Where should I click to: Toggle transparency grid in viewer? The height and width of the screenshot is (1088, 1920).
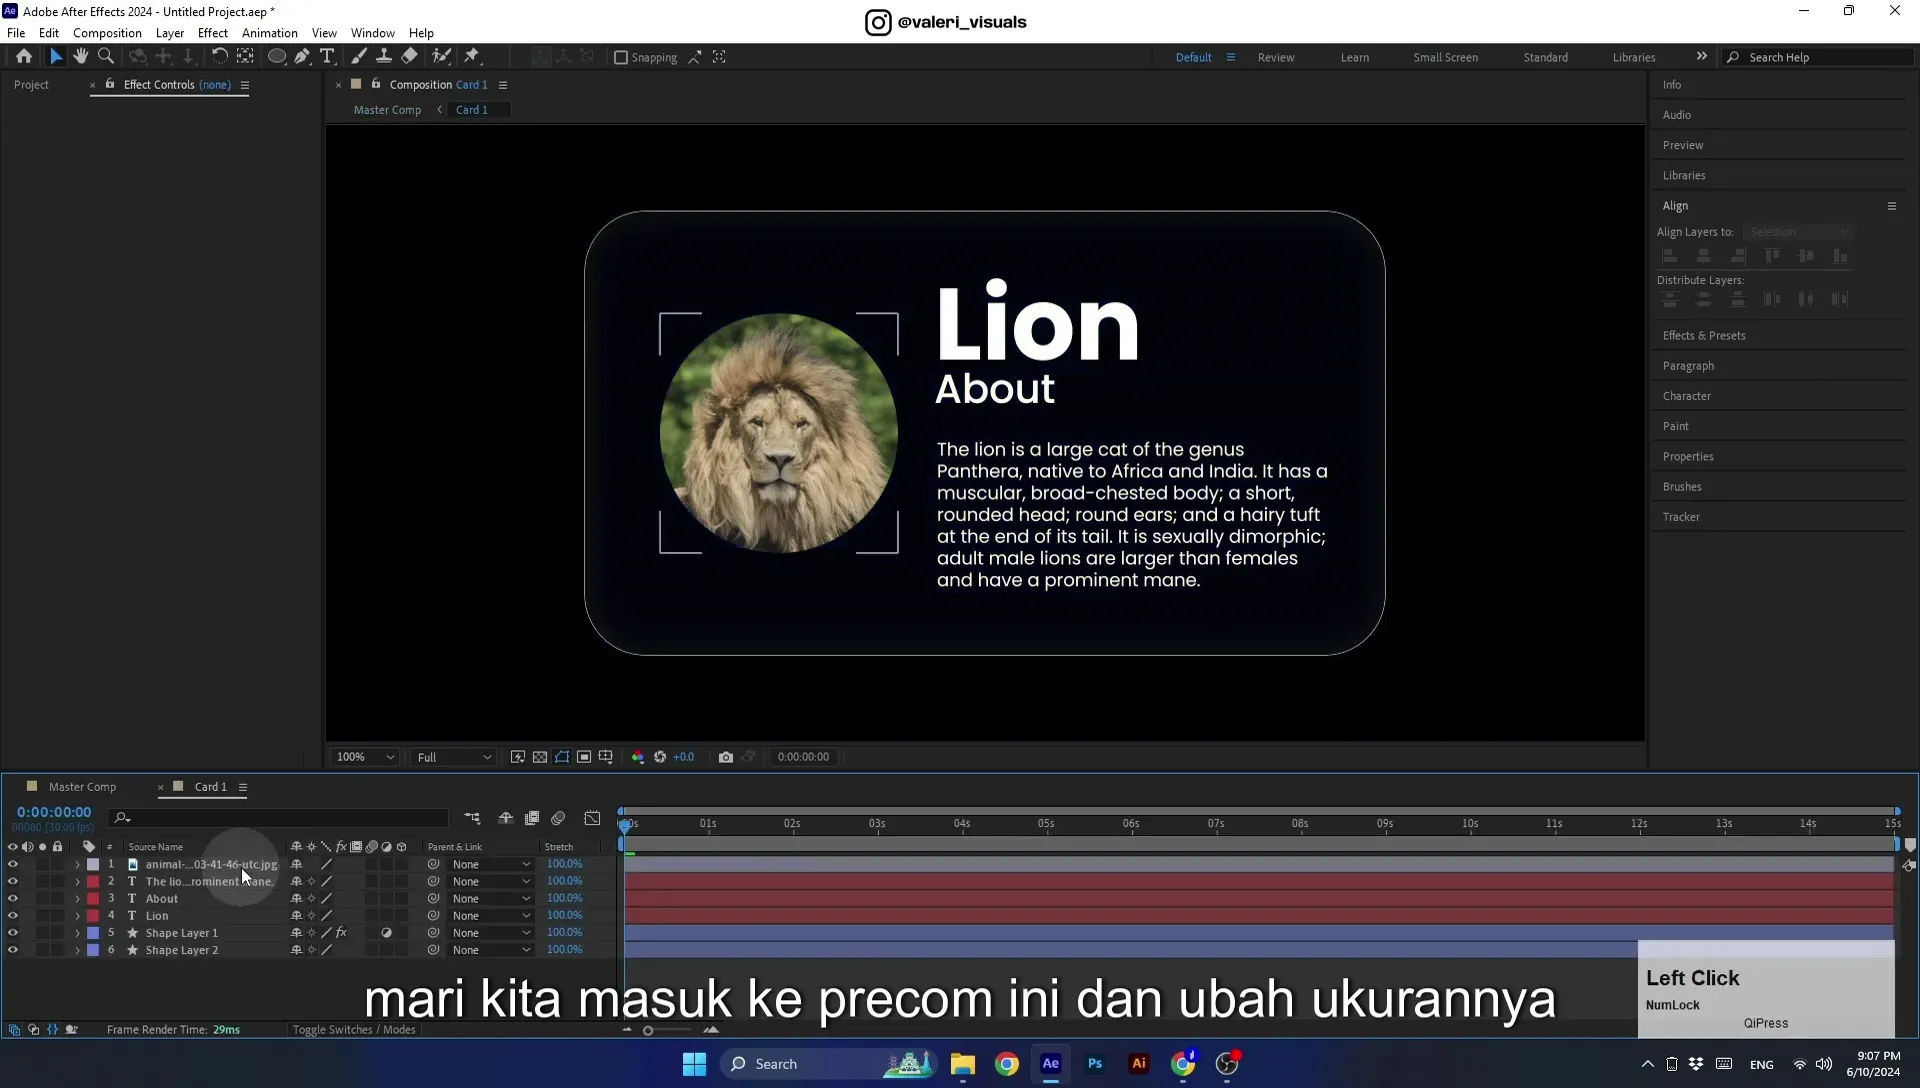pyautogui.click(x=540, y=757)
